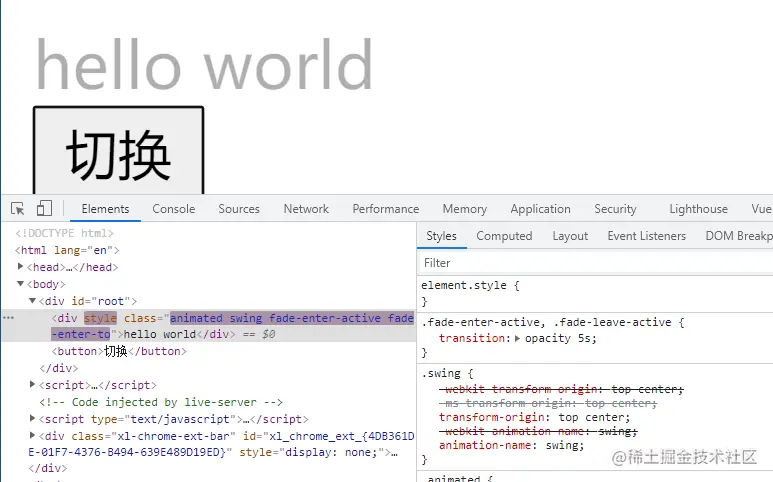Select the <html lang="en"> line
Viewport: 773px width, 482px height.
(67, 250)
